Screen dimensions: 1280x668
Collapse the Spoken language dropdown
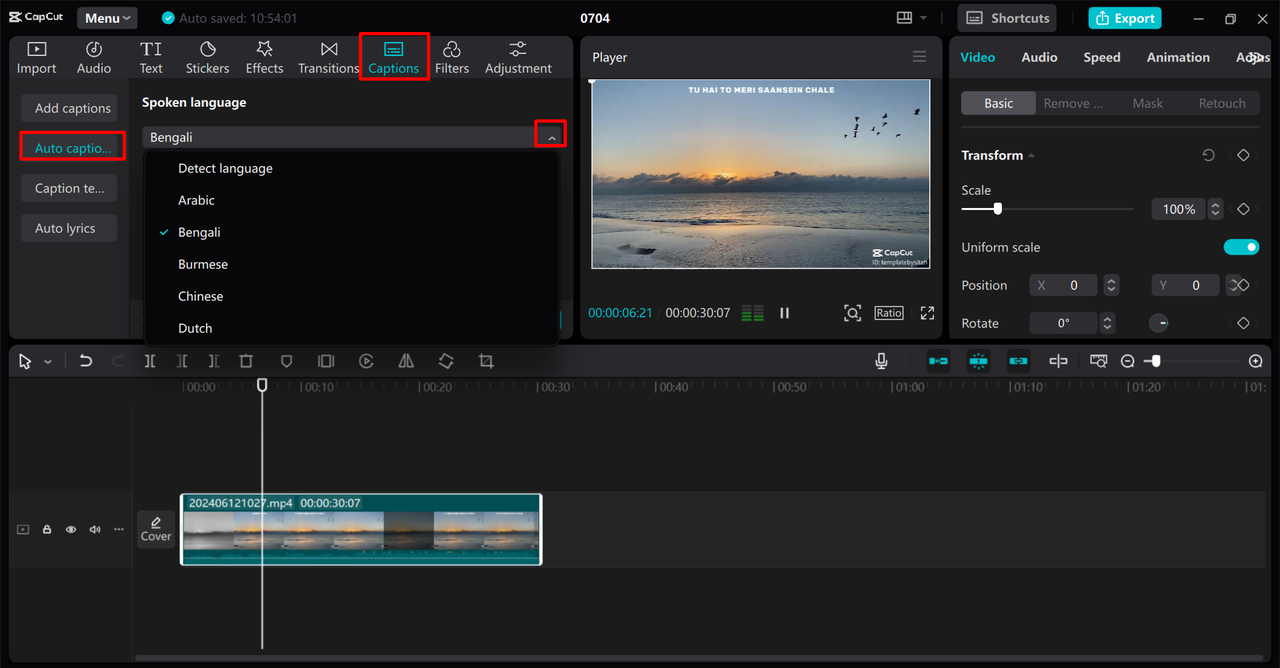(x=551, y=136)
